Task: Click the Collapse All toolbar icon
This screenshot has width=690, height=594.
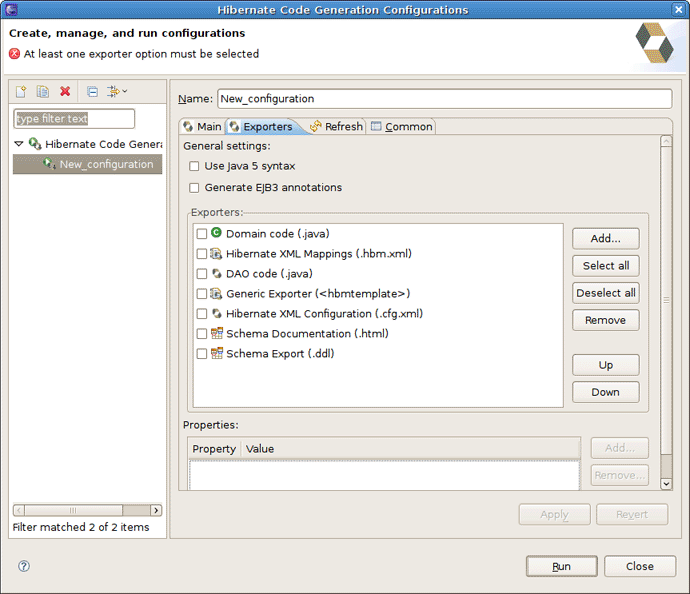Action: (x=92, y=91)
